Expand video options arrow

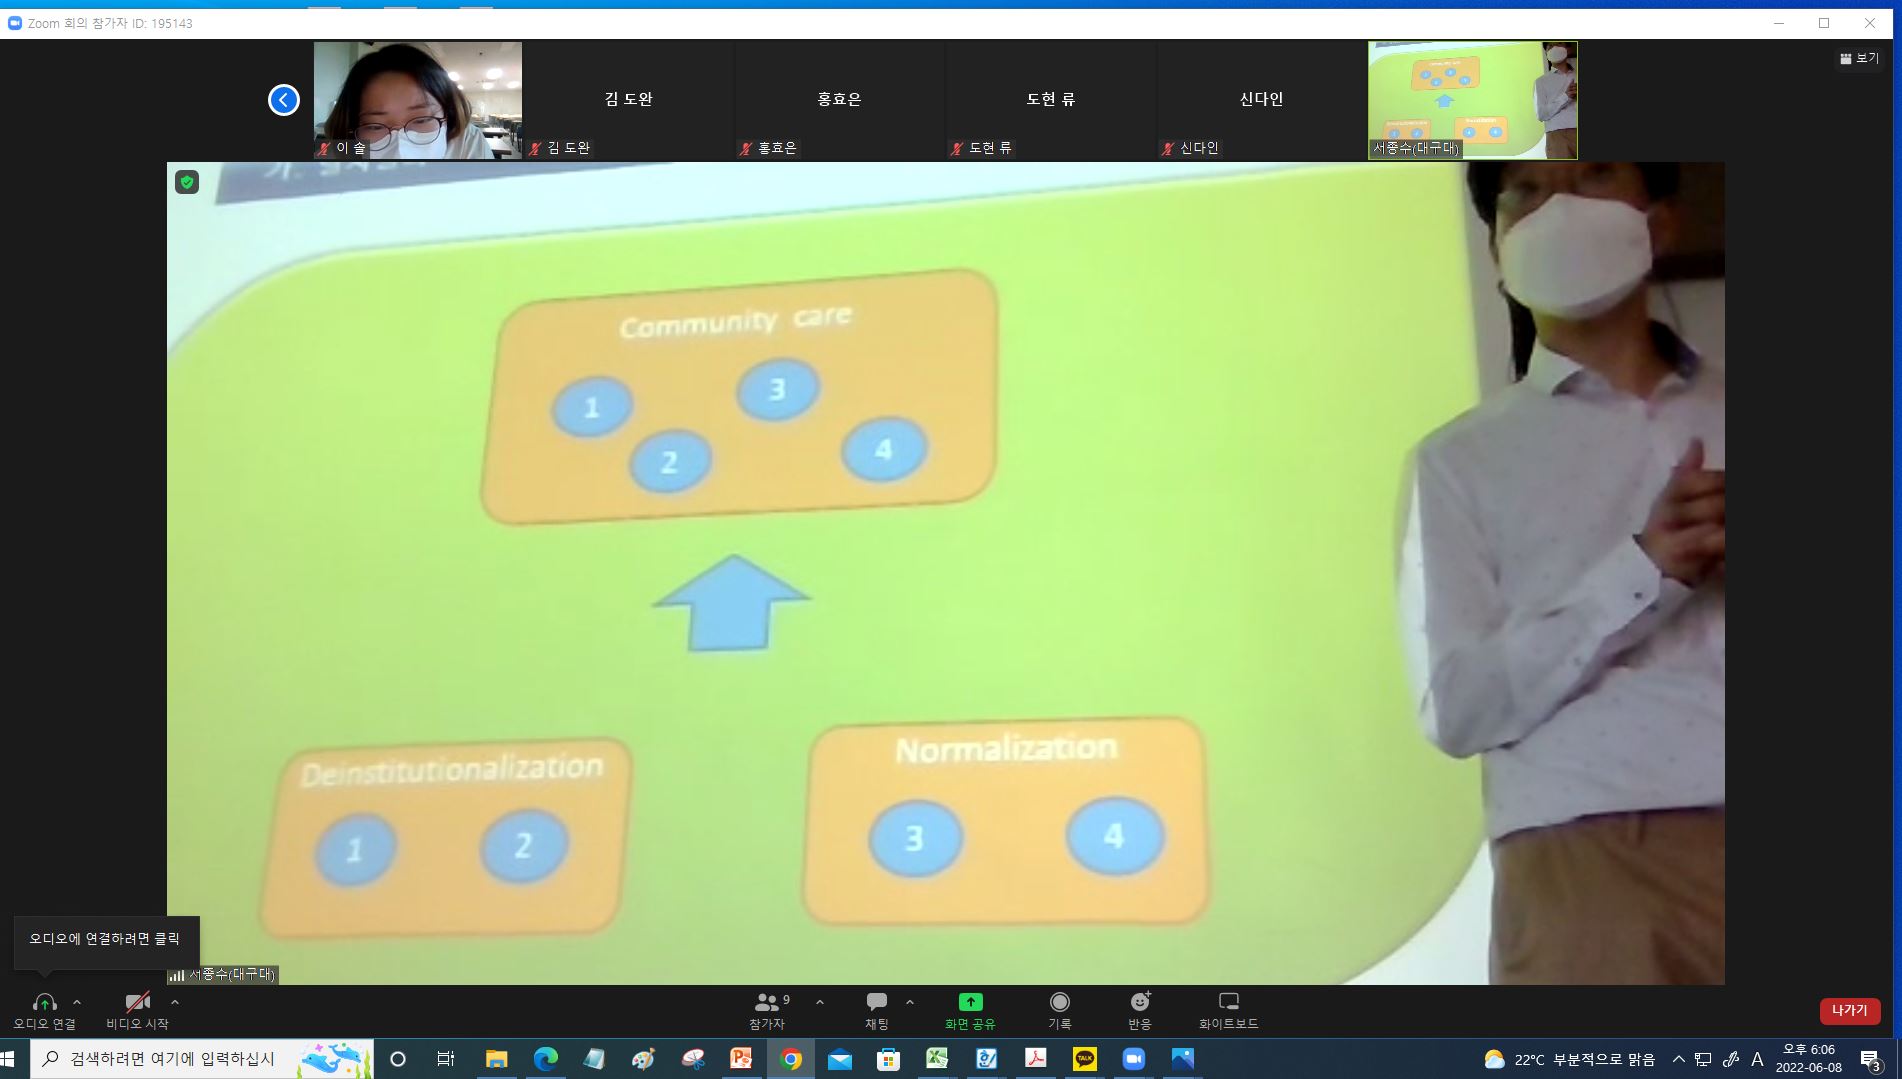tap(175, 1002)
